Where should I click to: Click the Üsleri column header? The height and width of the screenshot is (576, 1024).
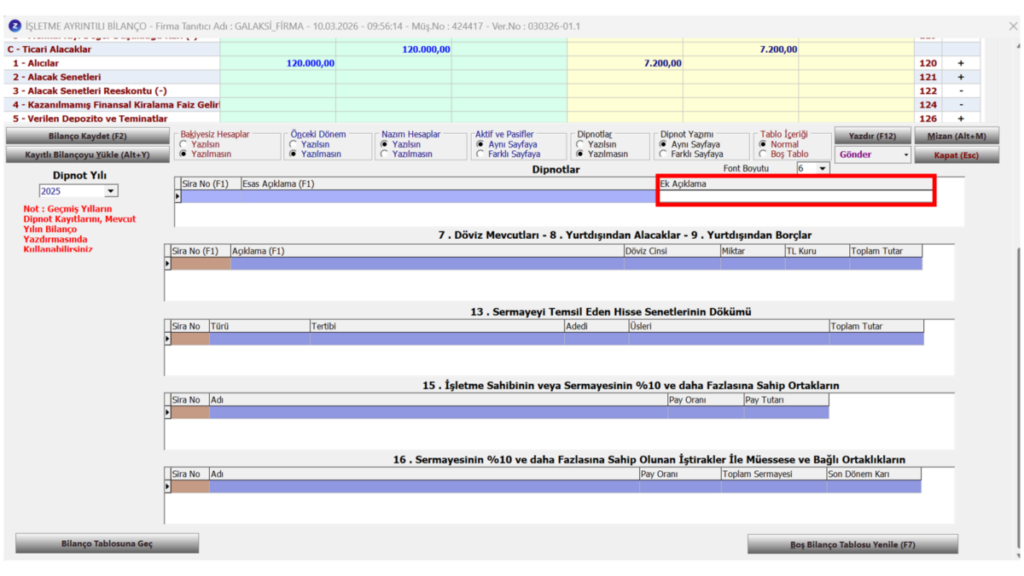click(x=729, y=326)
